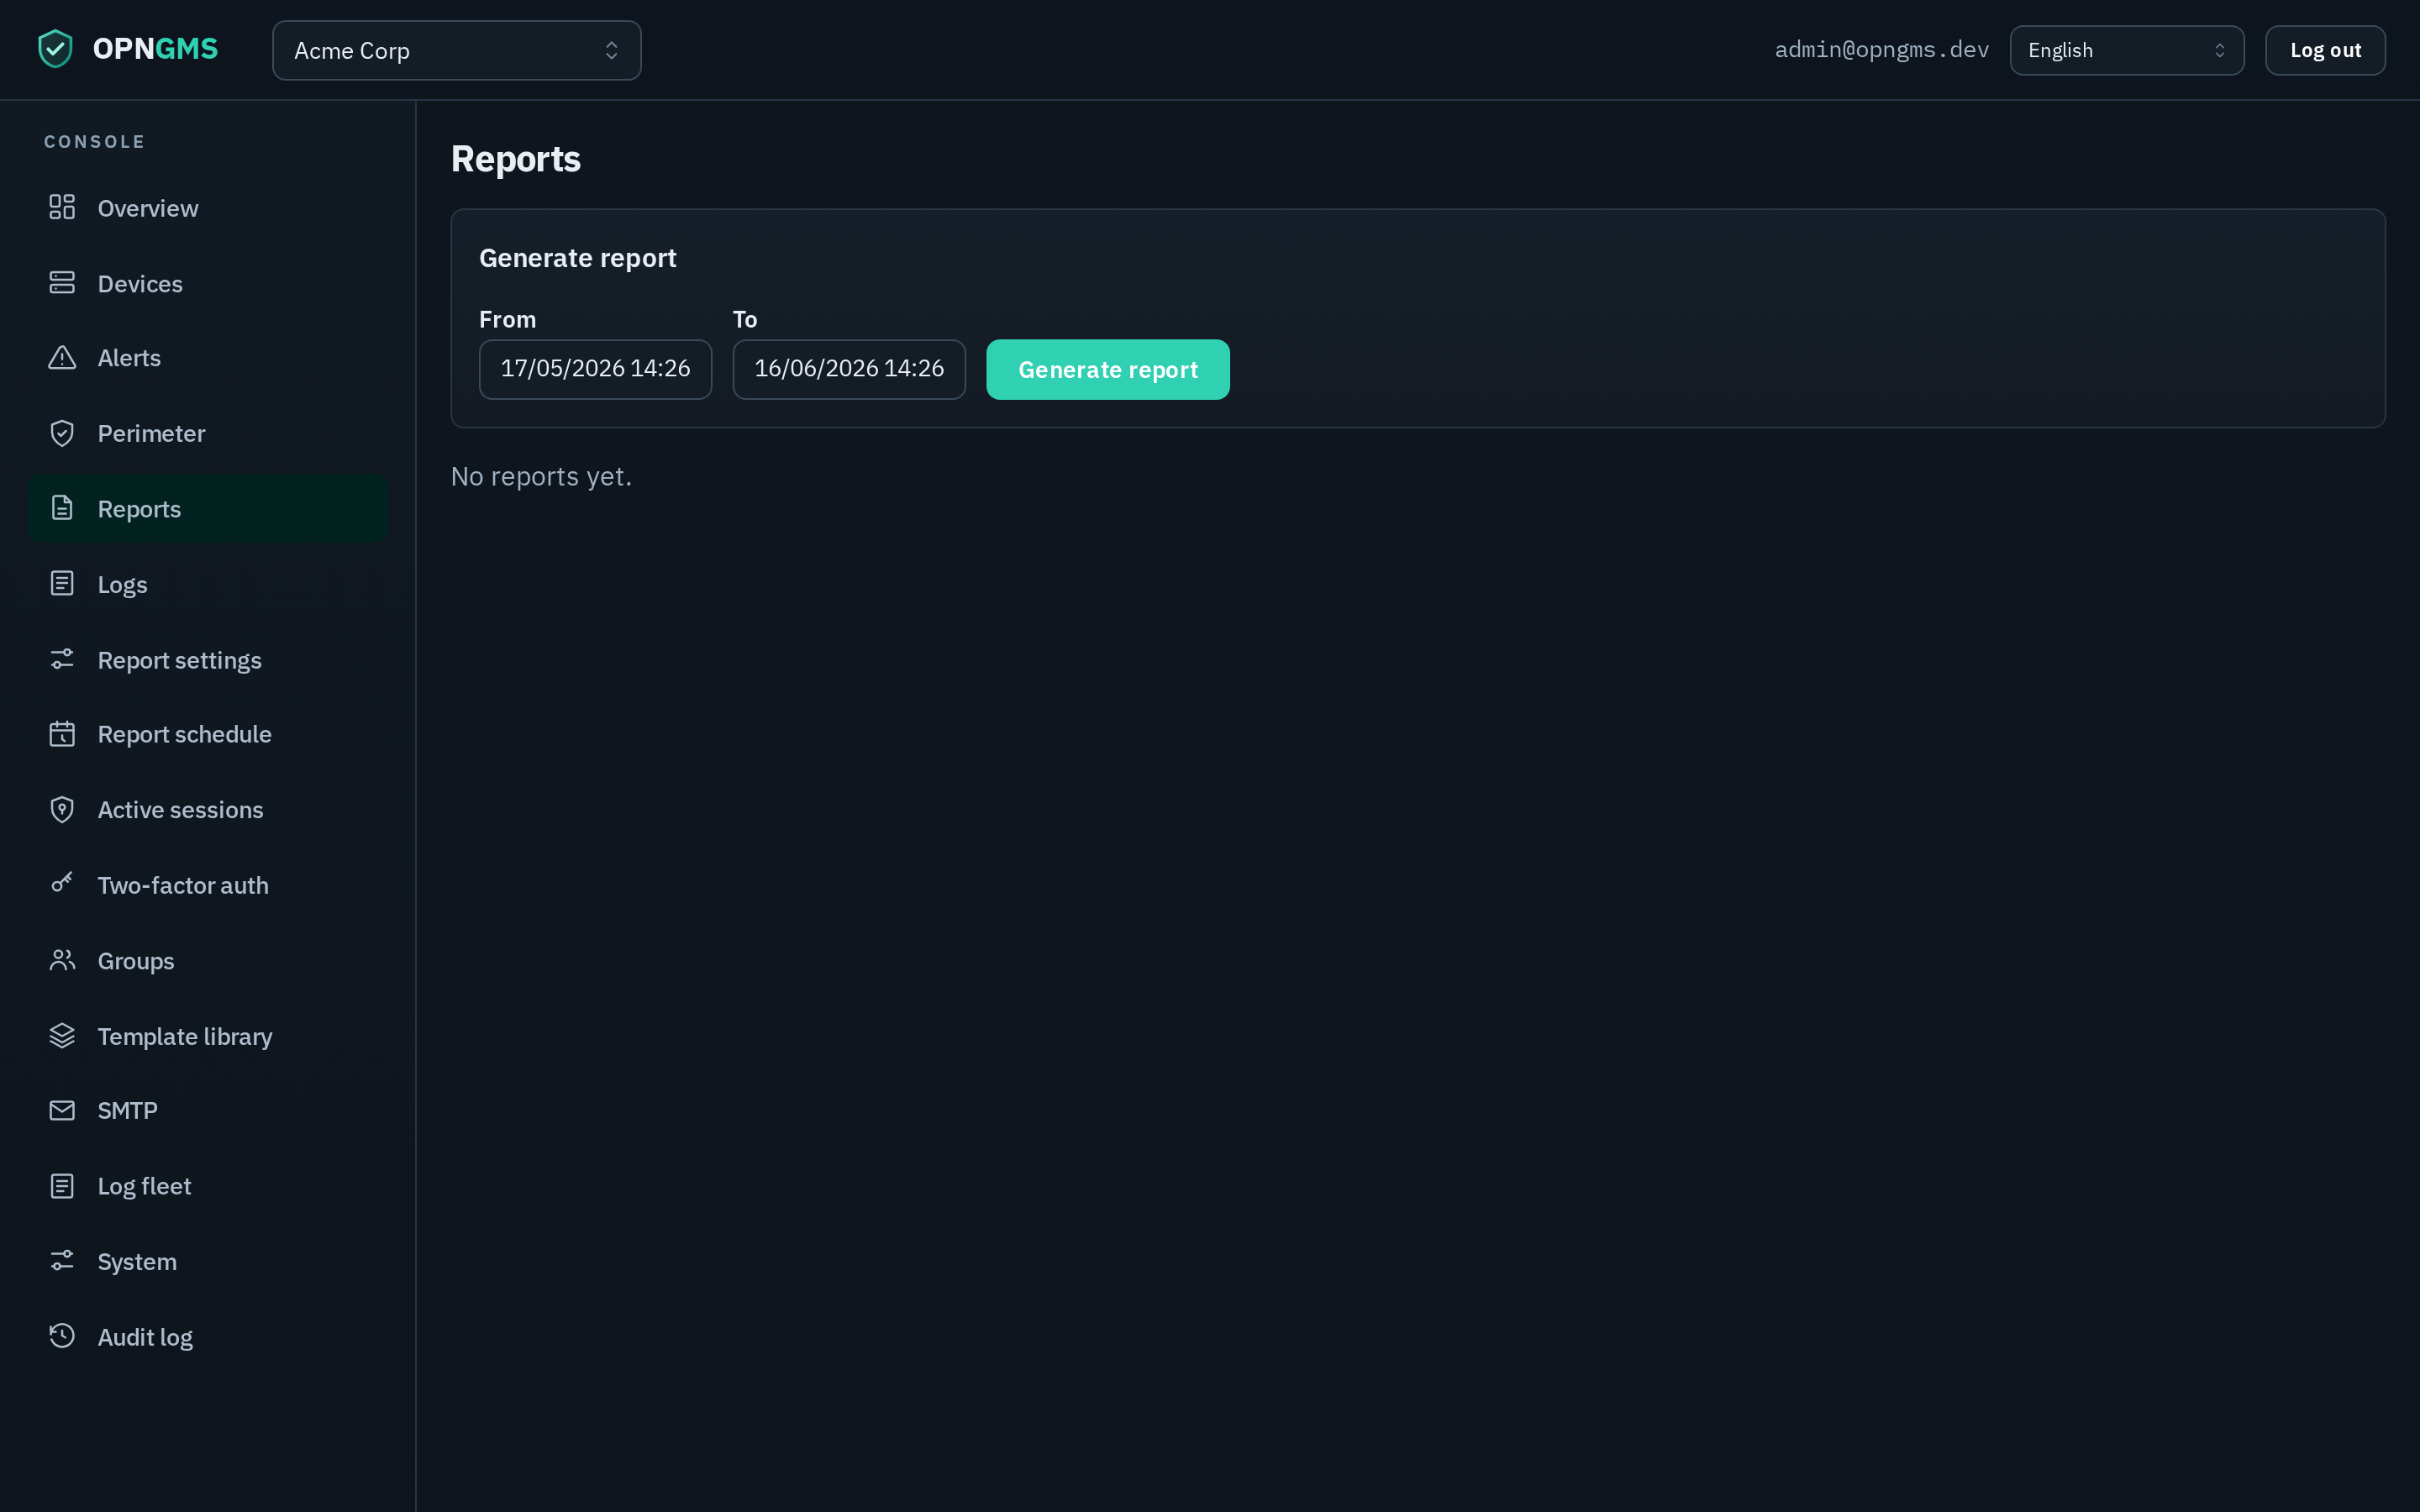Image resolution: width=2420 pixels, height=1512 pixels.
Task: Open Report settings
Action: coord(208,660)
